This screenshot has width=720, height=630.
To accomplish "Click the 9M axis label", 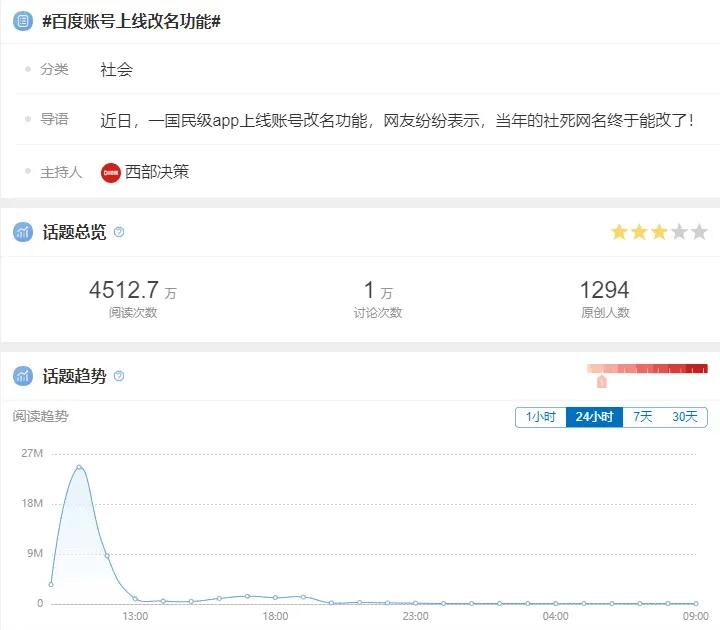I will coord(34,553).
